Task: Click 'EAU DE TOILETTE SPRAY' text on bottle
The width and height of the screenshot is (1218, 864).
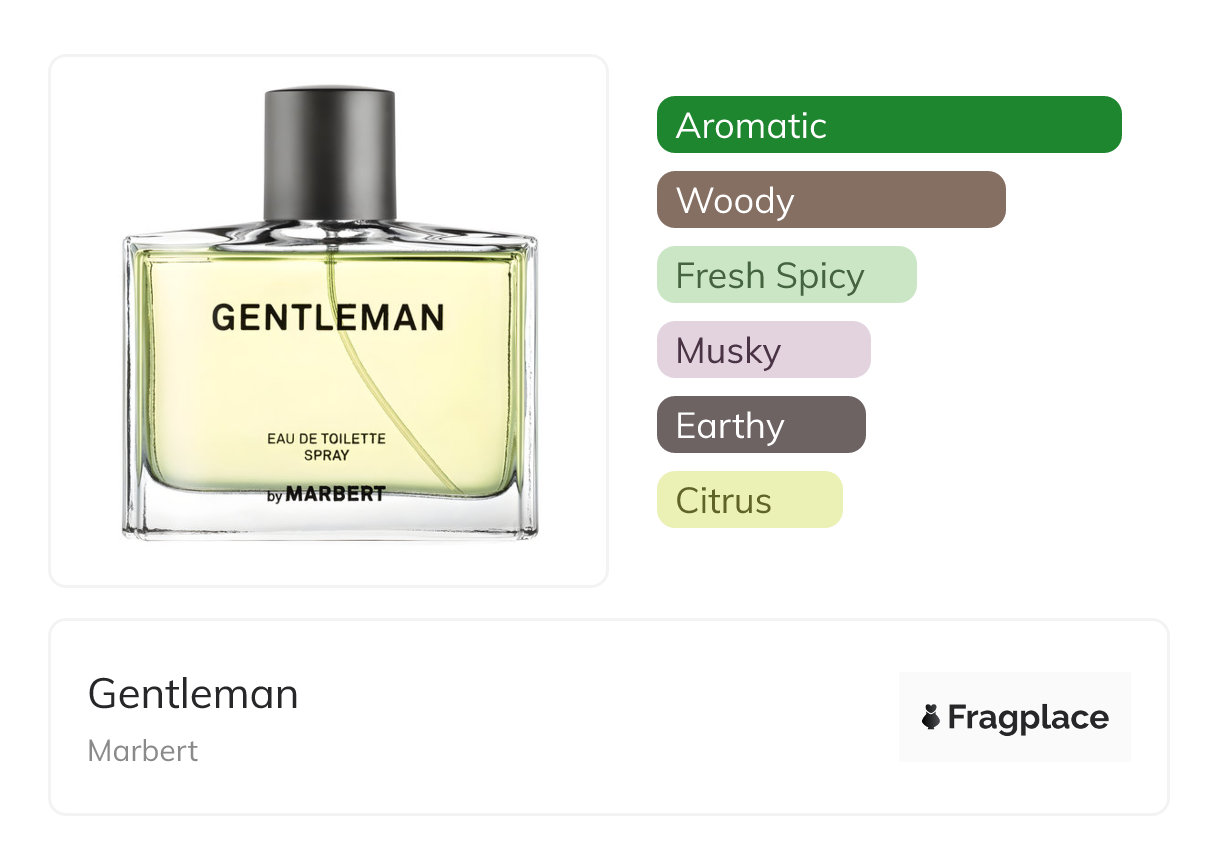Action: [327, 447]
